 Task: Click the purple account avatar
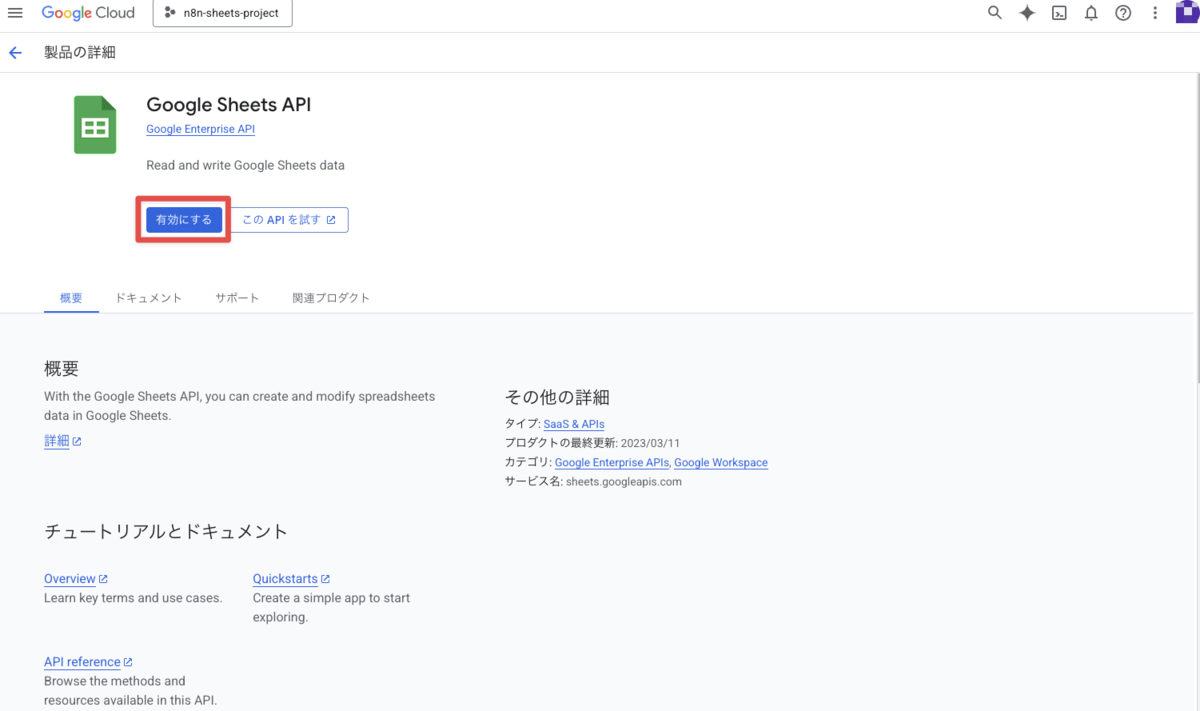(x=1187, y=12)
